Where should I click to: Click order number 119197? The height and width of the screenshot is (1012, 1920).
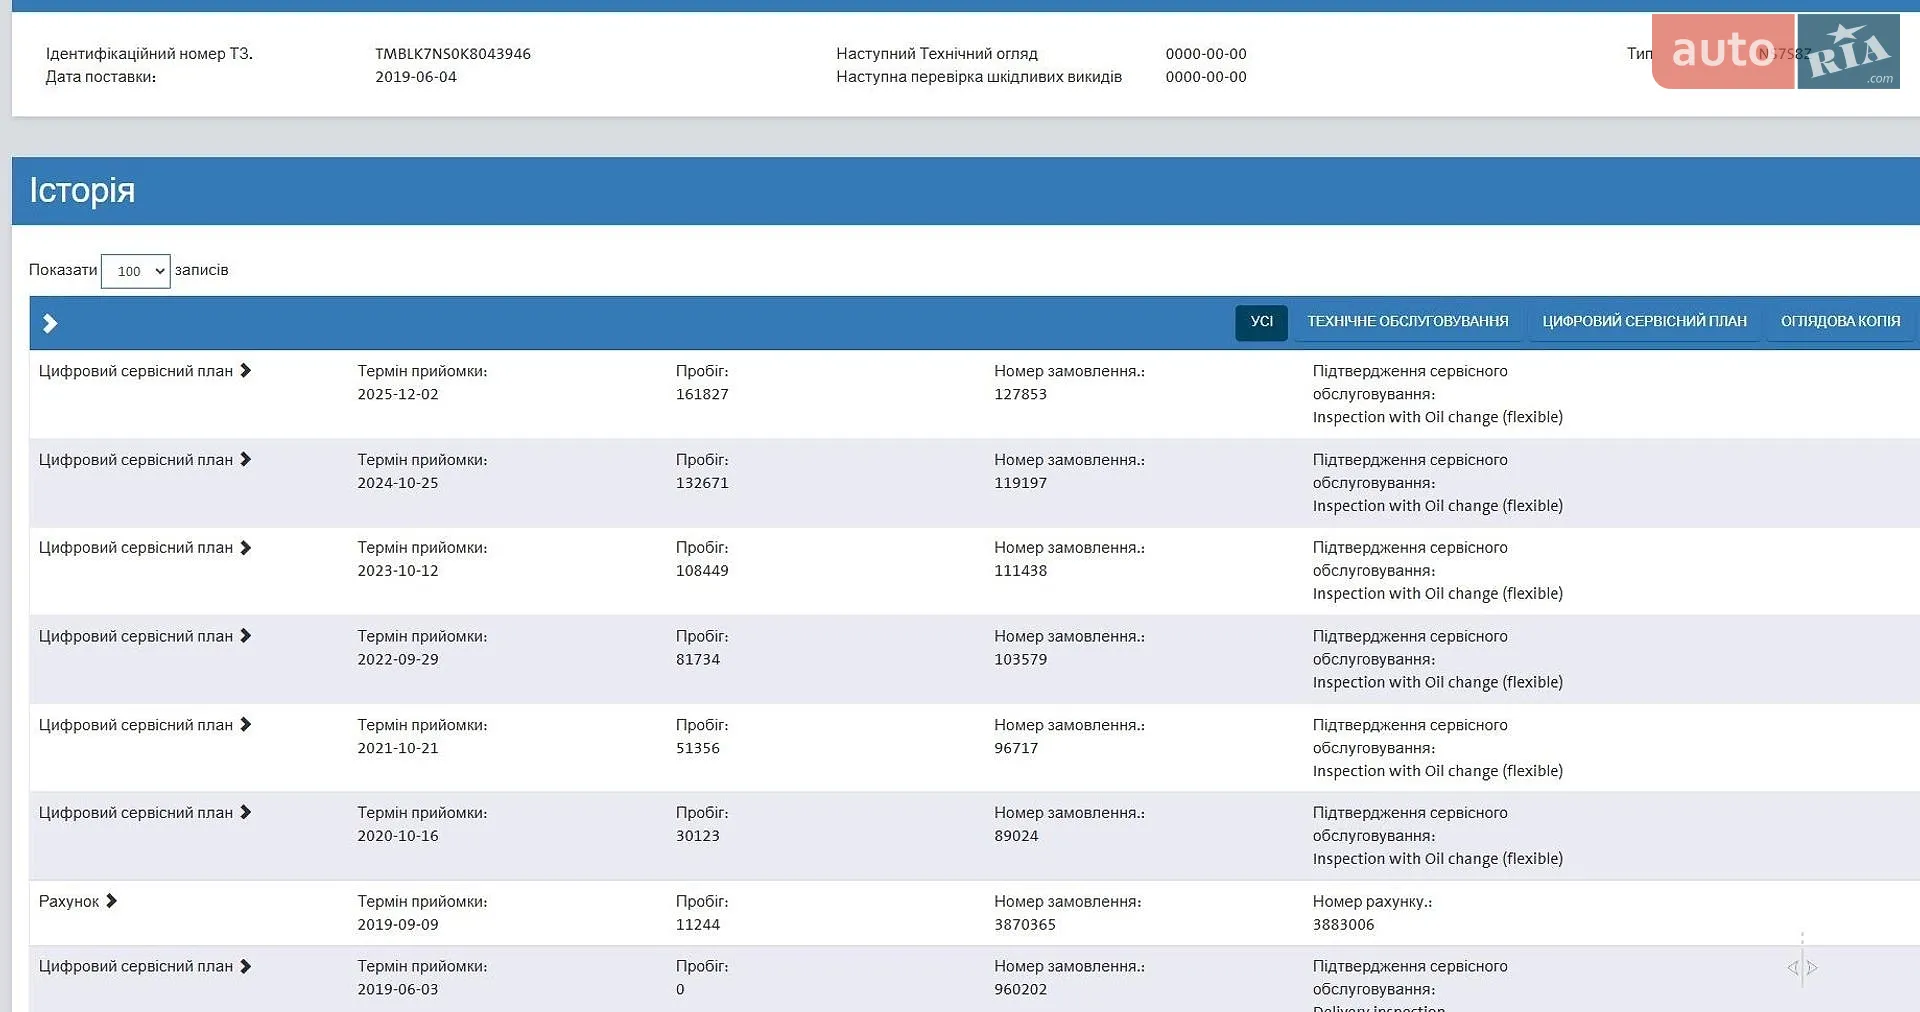click(1020, 483)
